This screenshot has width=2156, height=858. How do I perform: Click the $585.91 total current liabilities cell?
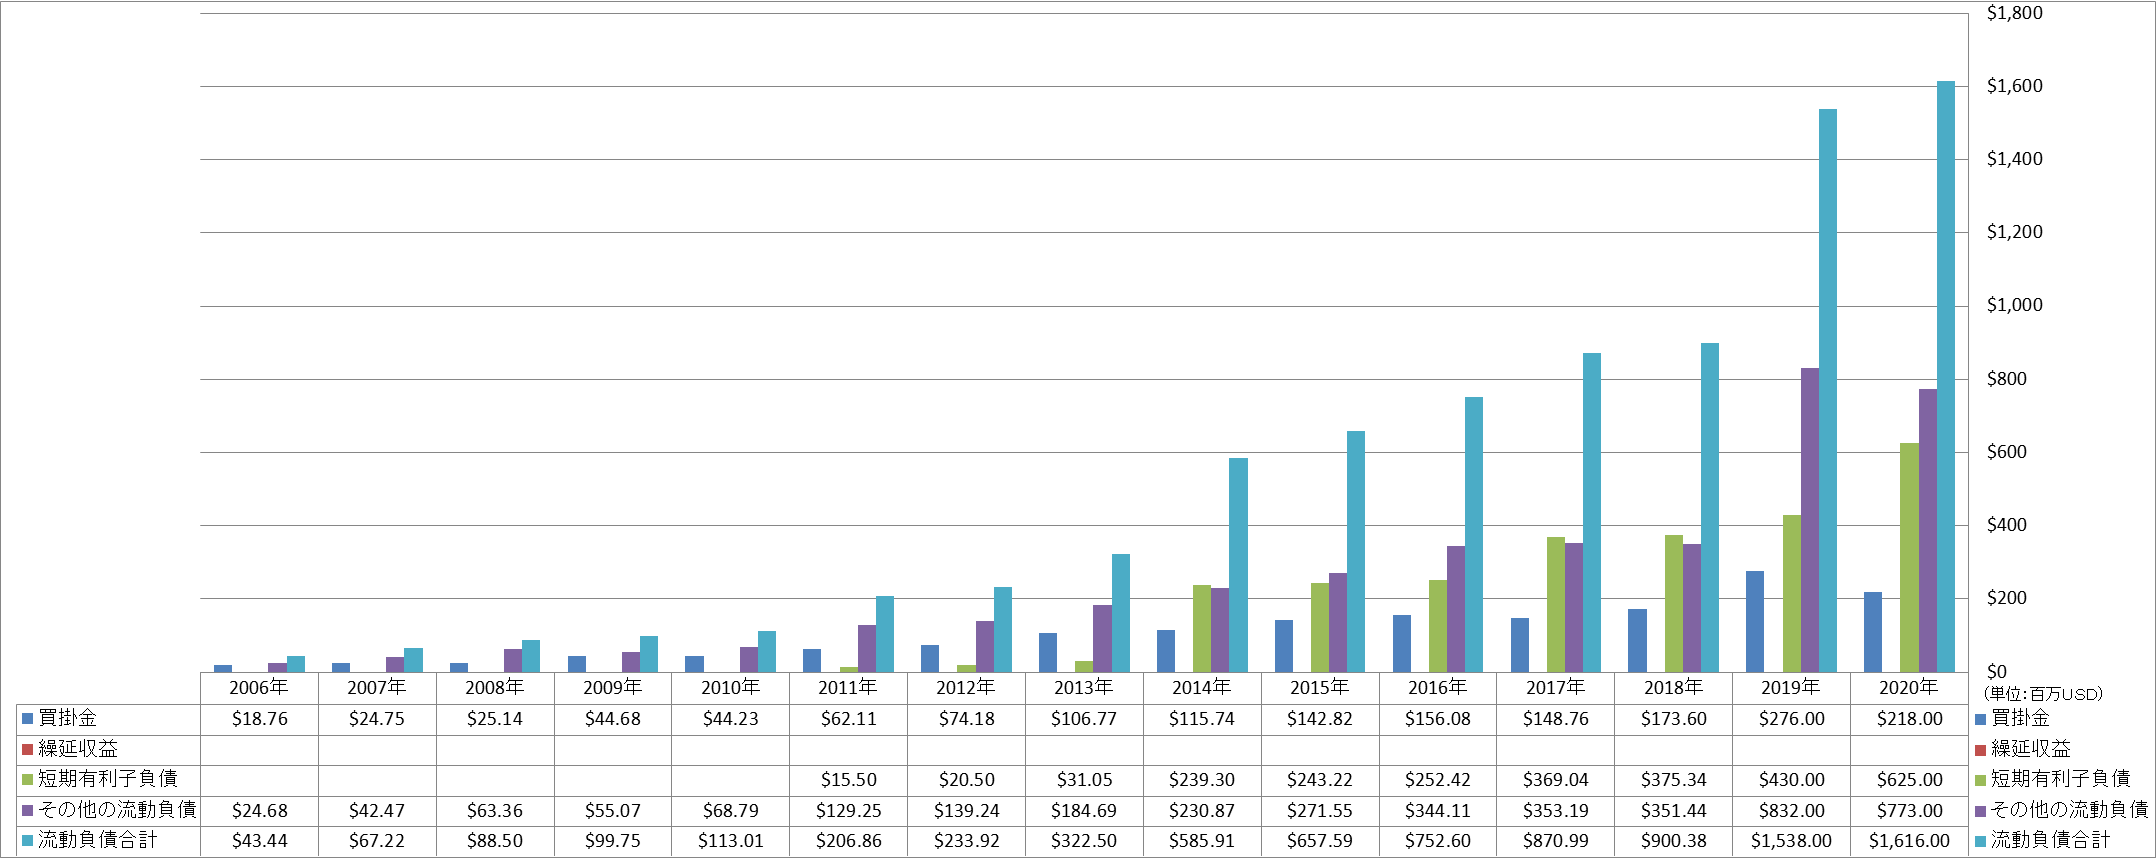click(x=1202, y=841)
